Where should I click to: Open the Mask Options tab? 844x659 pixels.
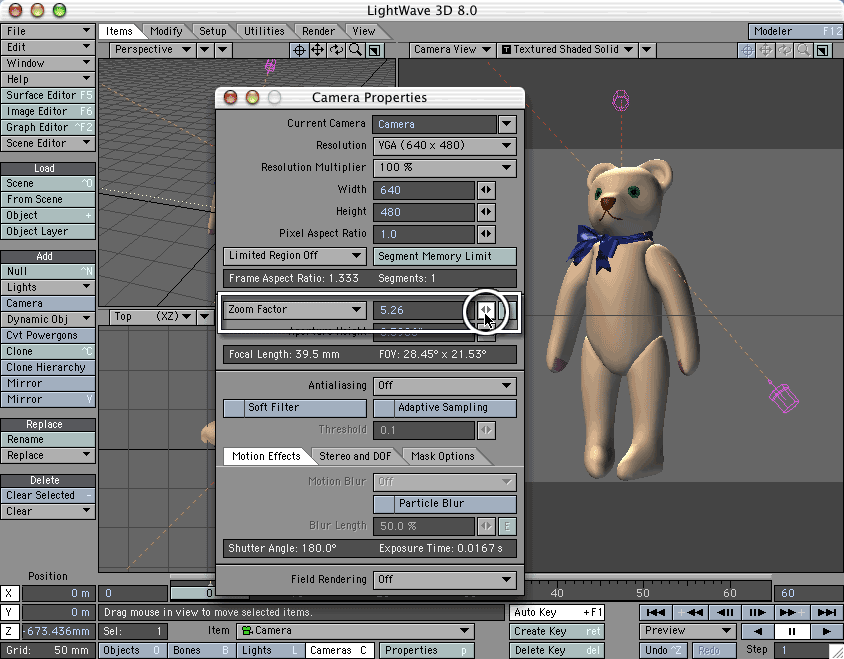[443, 456]
